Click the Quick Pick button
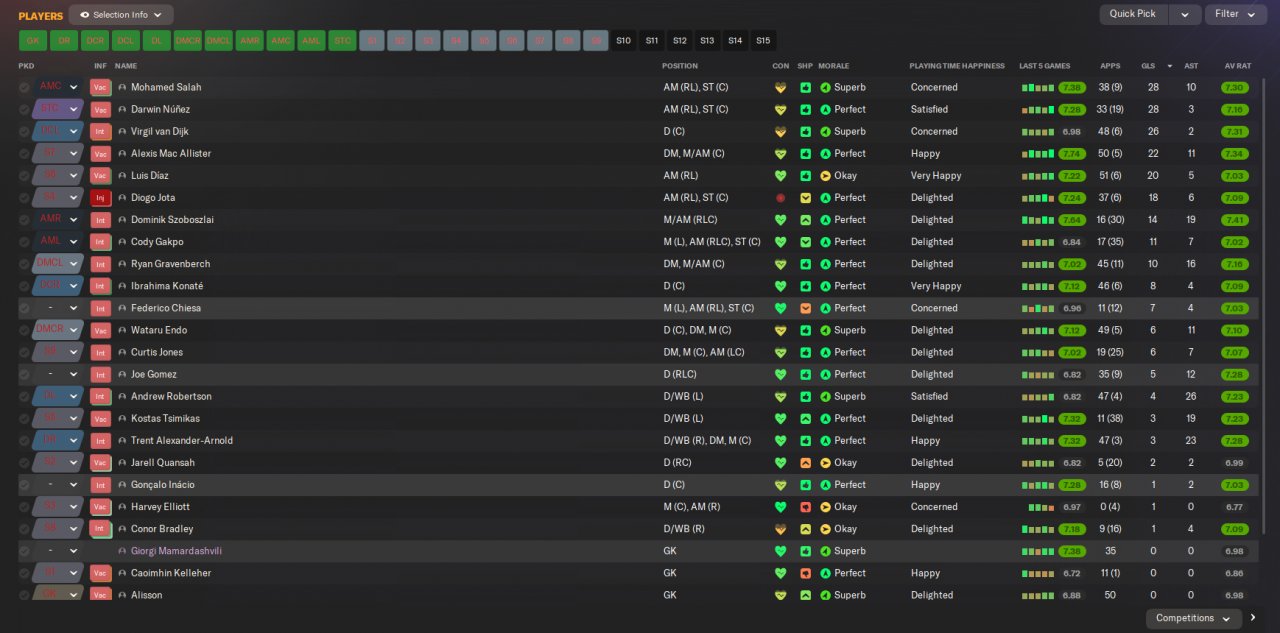The height and width of the screenshot is (633, 1280). point(1133,14)
